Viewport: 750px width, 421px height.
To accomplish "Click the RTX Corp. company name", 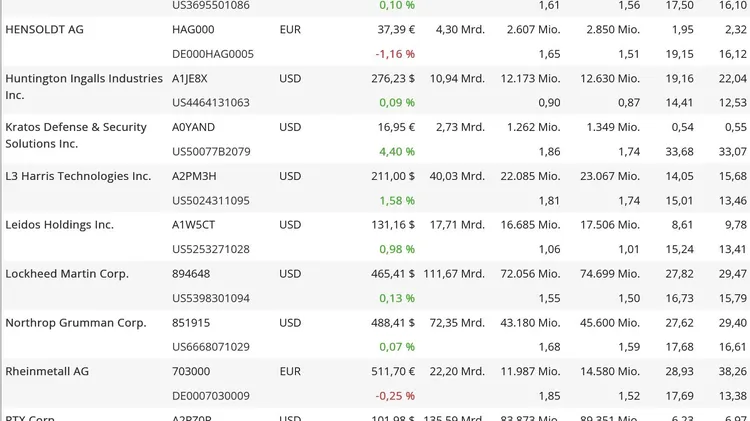I will click(x=30, y=418).
